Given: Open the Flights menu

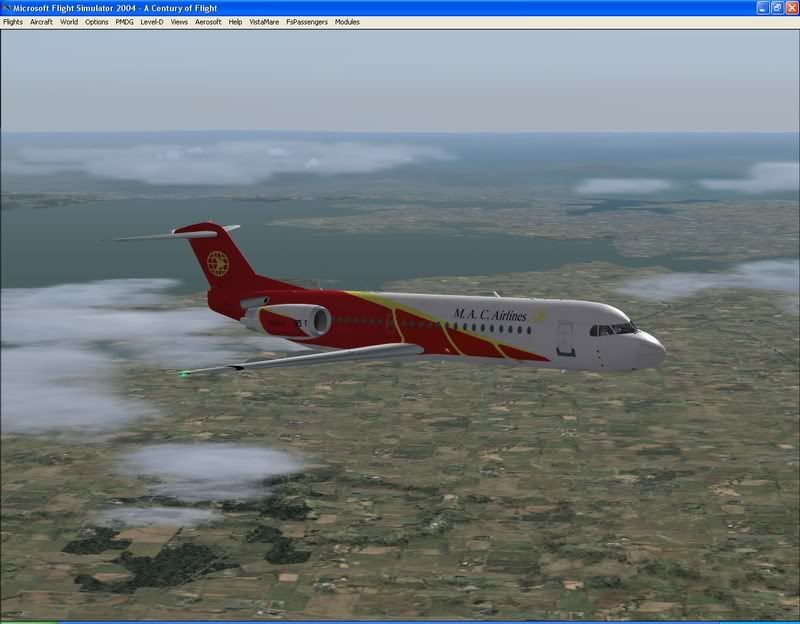Looking at the screenshot, I should 13,21.
